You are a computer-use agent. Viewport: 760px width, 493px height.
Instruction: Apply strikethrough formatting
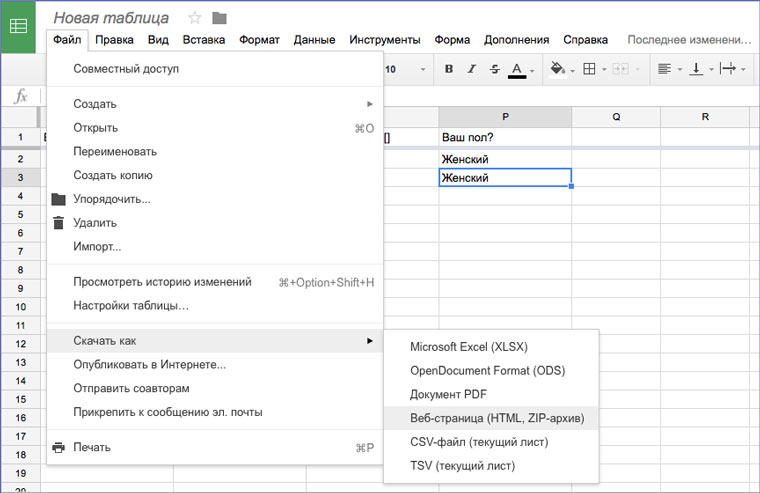[494, 69]
